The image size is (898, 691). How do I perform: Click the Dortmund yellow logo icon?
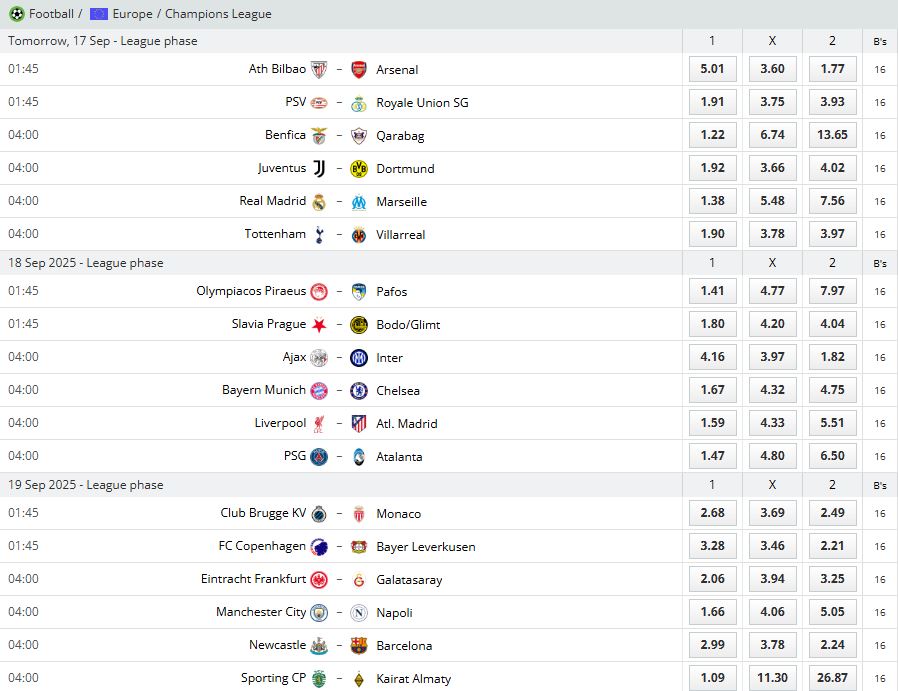click(359, 169)
